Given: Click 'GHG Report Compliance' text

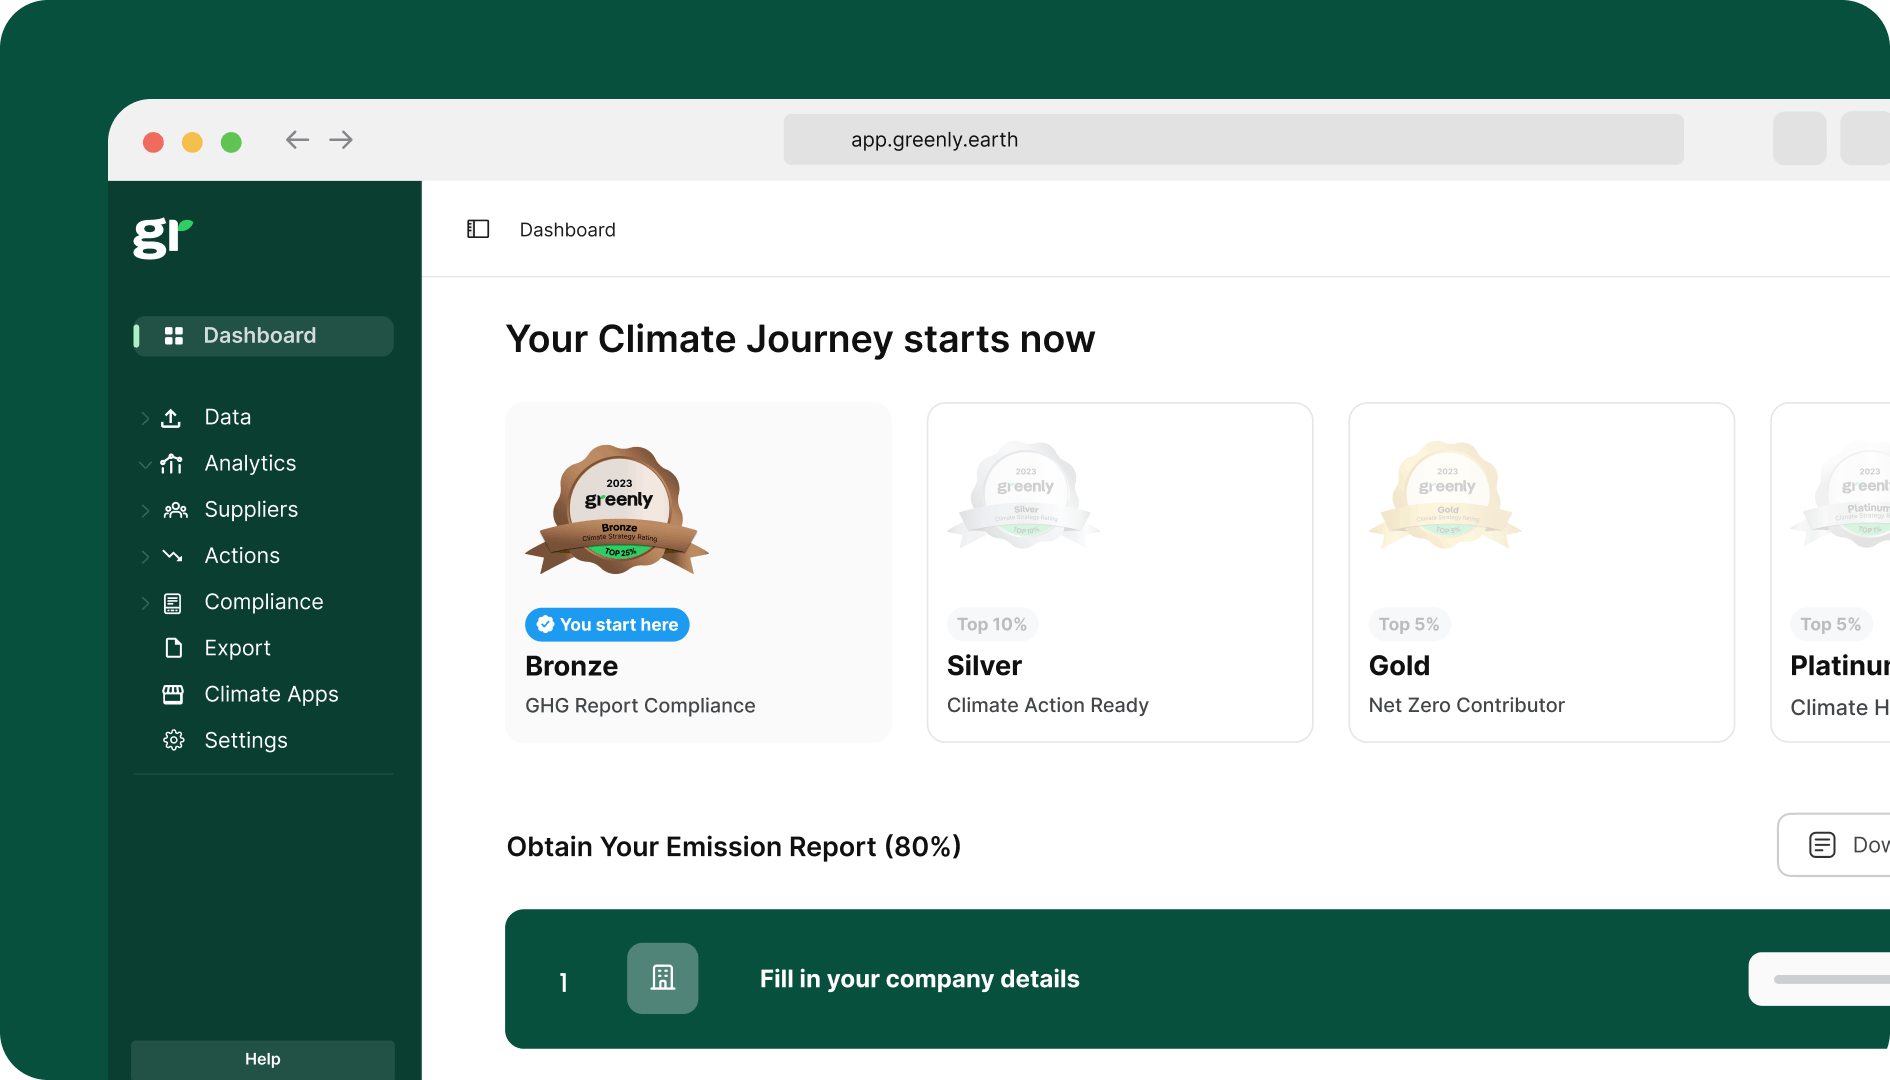Looking at the screenshot, I should coord(640,706).
